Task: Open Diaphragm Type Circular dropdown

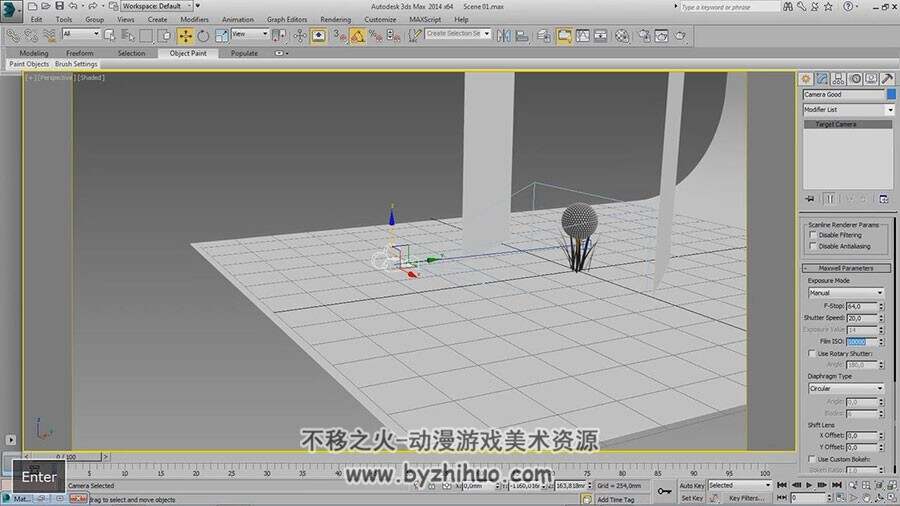Action: pyautogui.click(x=845, y=388)
